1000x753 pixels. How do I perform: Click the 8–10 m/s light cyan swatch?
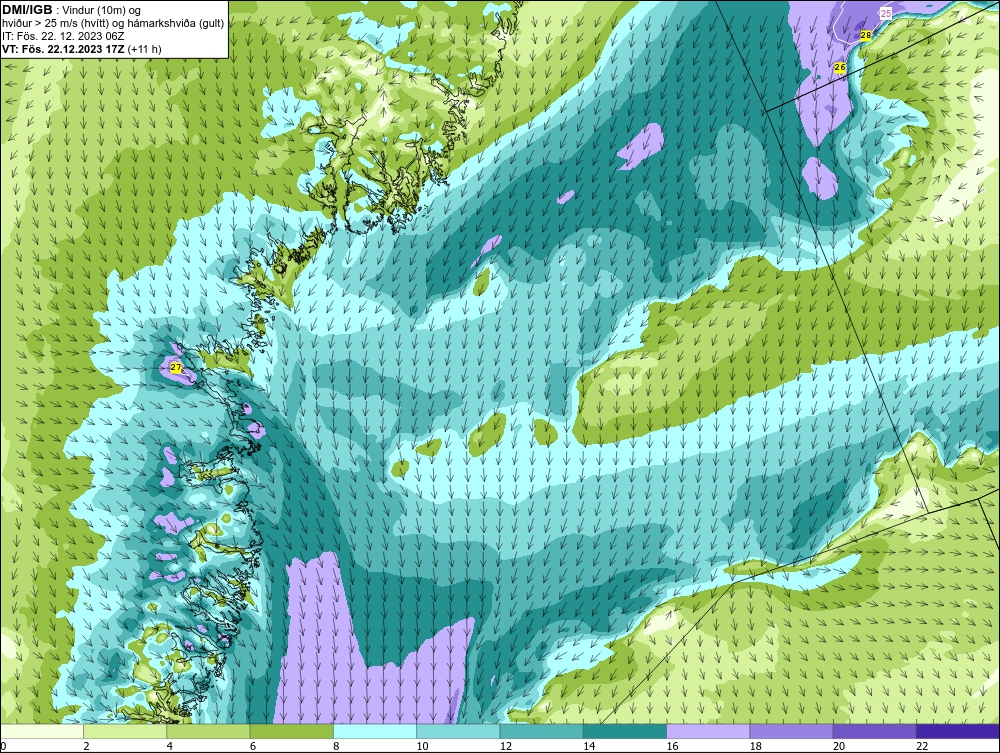click(x=375, y=731)
